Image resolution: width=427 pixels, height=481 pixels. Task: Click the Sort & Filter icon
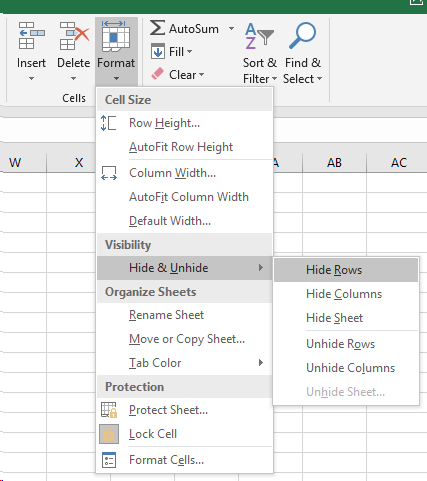pyautogui.click(x=259, y=36)
